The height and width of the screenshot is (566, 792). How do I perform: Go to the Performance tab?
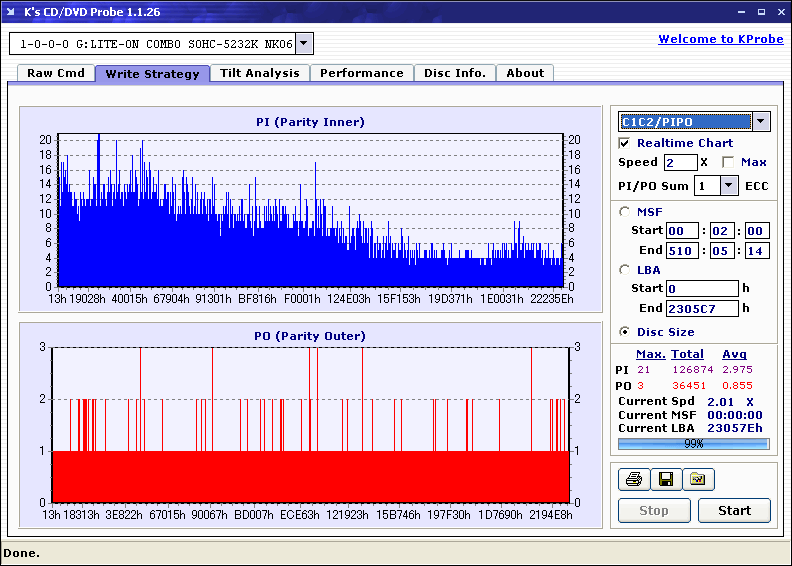[362, 73]
